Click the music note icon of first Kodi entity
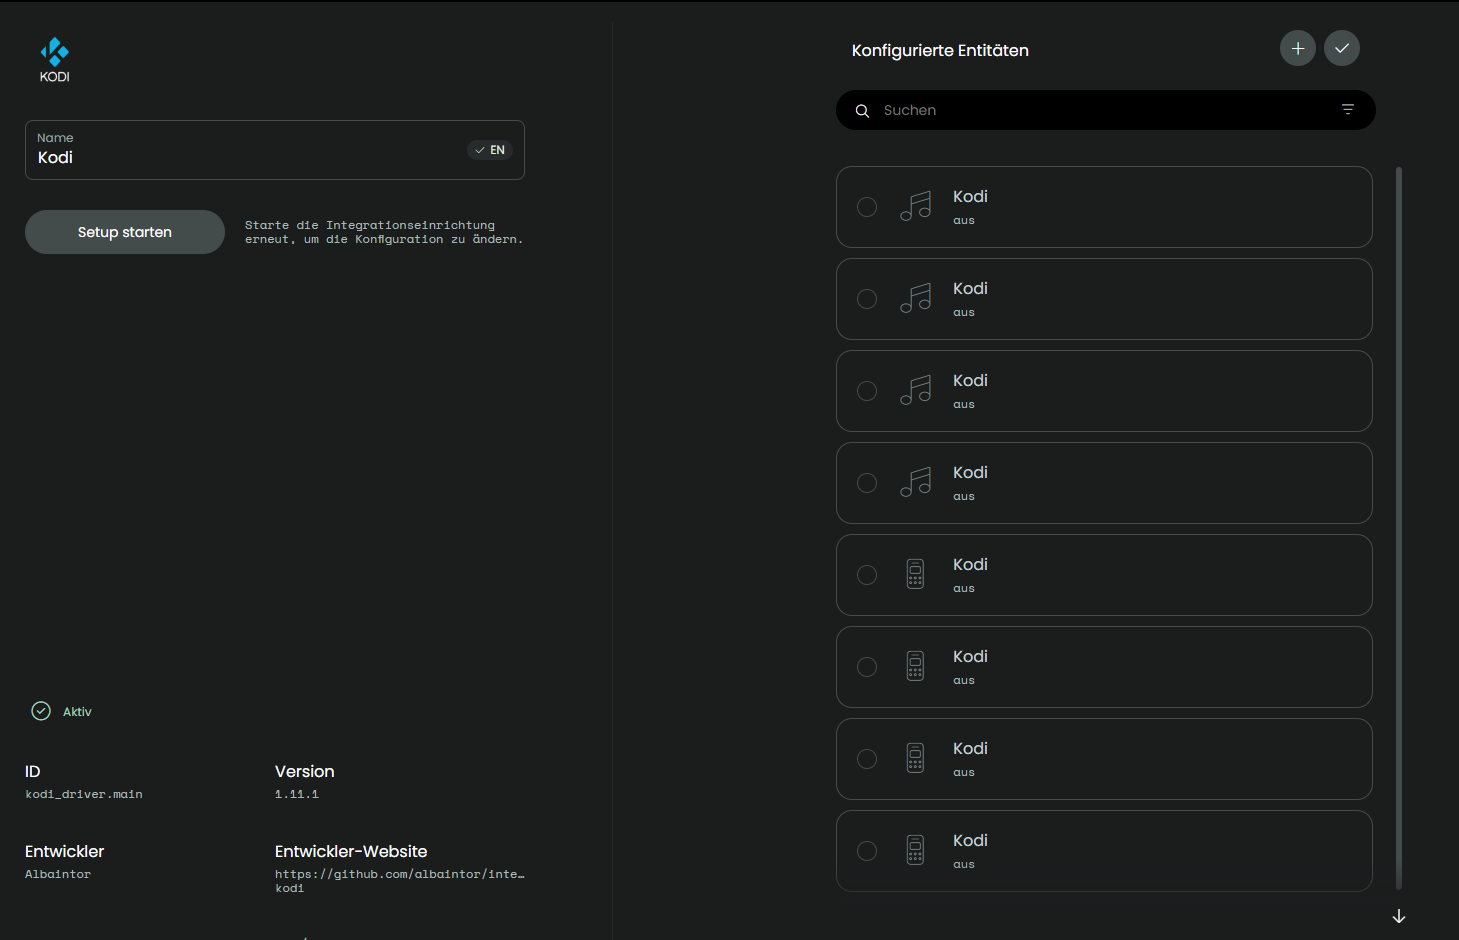Image resolution: width=1459 pixels, height=940 pixels. tap(915, 207)
